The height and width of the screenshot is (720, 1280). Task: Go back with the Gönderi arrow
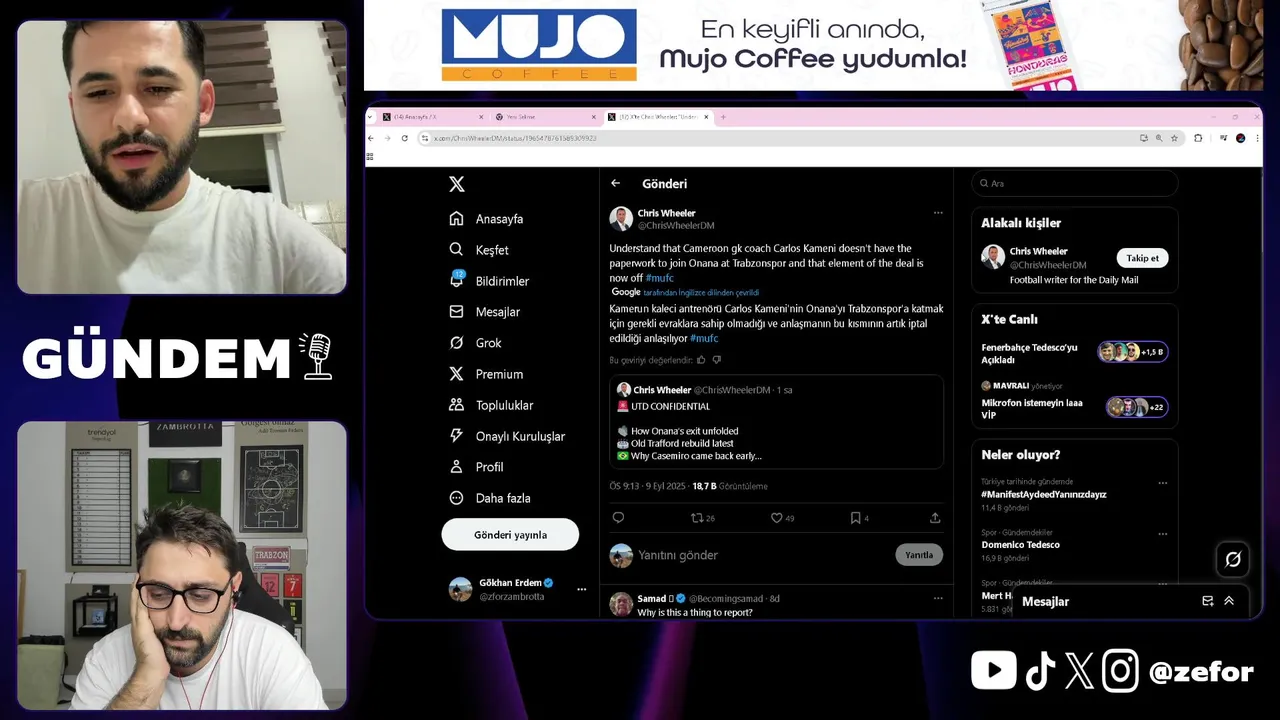pyautogui.click(x=616, y=184)
